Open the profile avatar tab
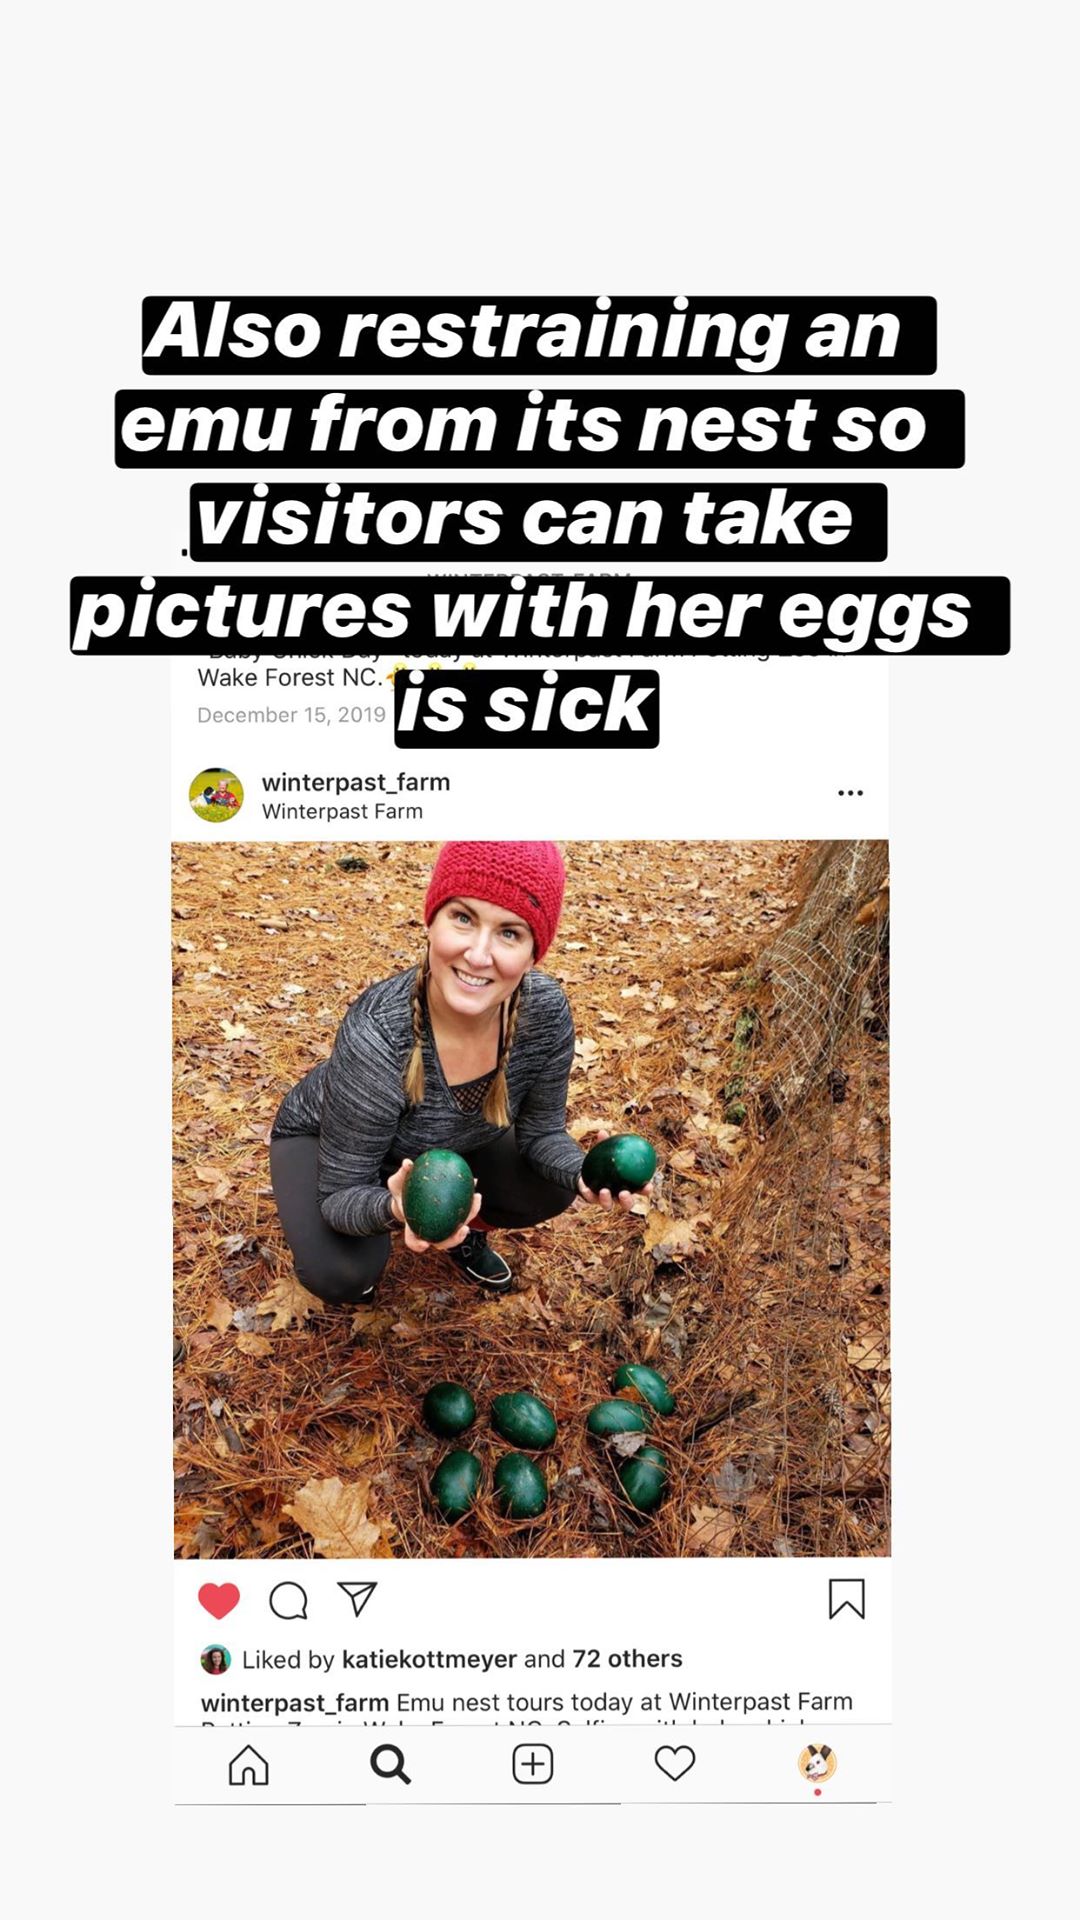This screenshot has height=1920, width=1080. point(817,1763)
